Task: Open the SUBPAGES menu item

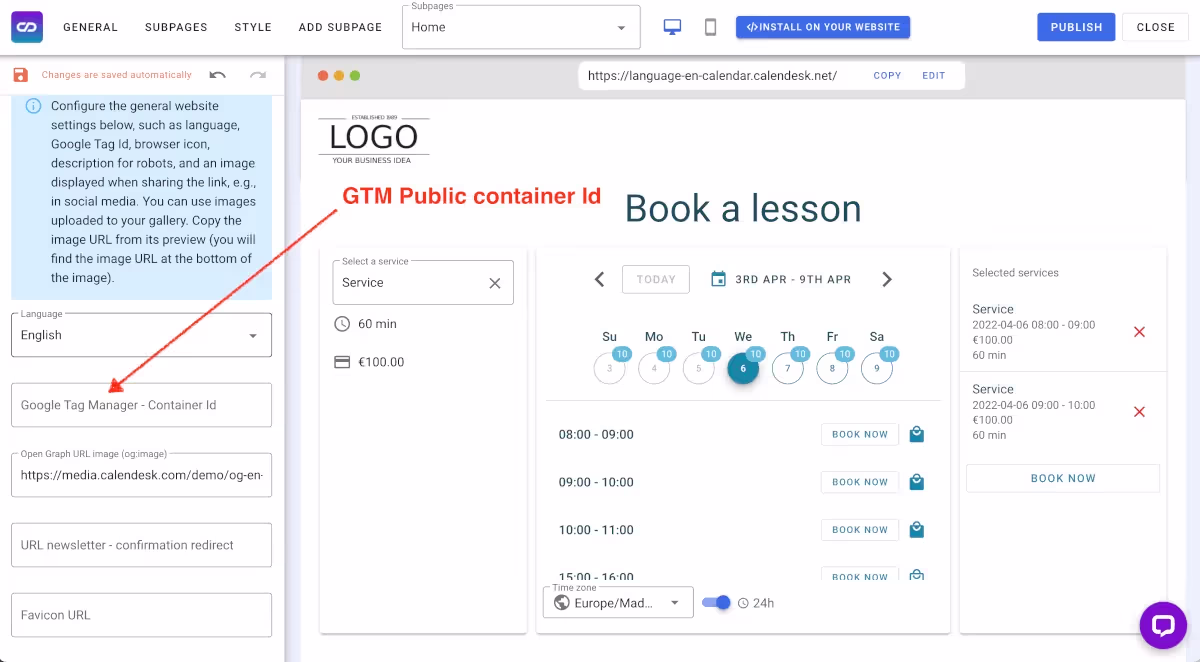Action: tap(176, 27)
